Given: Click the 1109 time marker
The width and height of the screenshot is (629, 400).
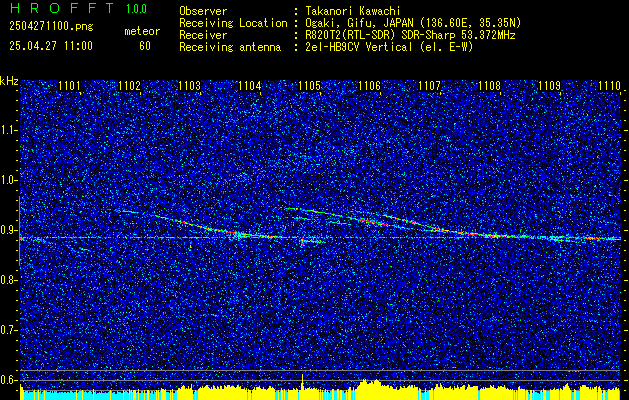Looking at the screenshot, I should coord(549,86).
